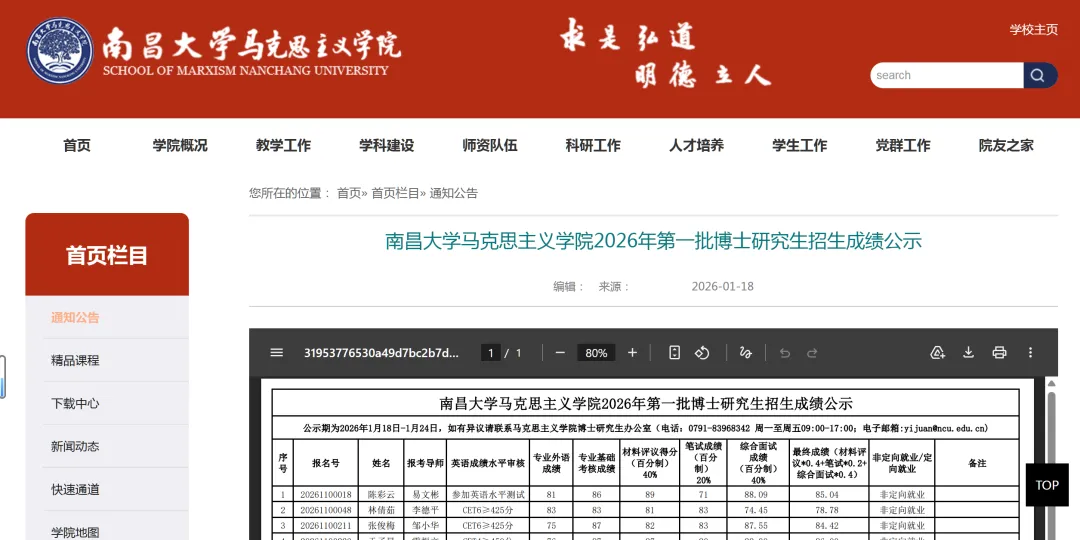Click the search magnifier button
This screenshot has height=540, width=1080.
click(1039, 75)
